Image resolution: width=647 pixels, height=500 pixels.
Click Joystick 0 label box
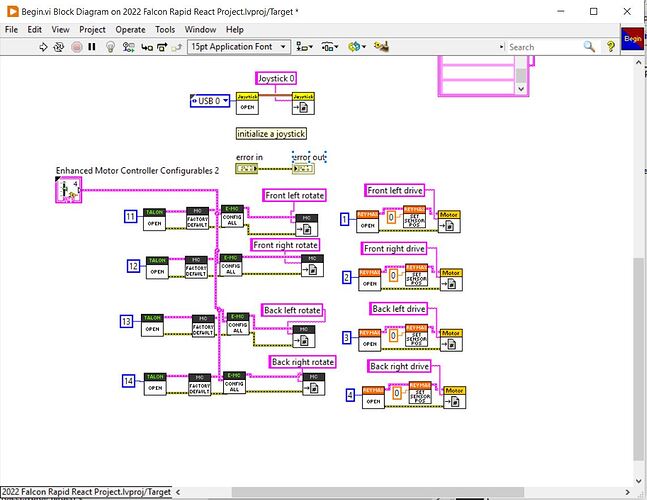click(276, 78)
